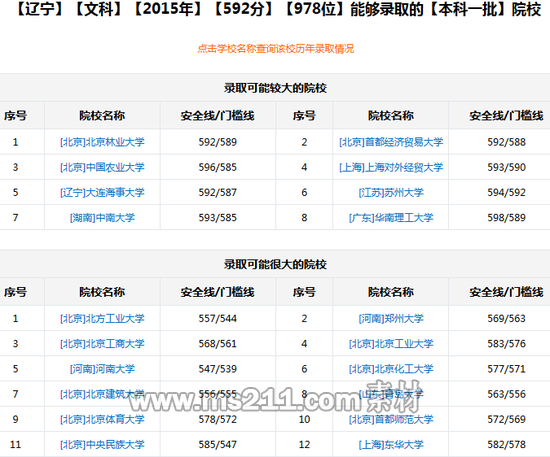This screenshot has height=457, width=550.
Task: Open the 河南大学 link
Action: pos(102,369)
